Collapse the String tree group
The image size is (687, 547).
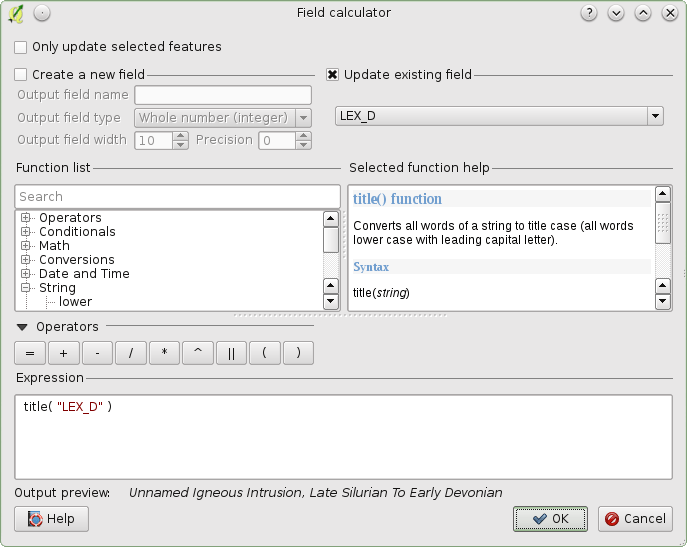26,288
